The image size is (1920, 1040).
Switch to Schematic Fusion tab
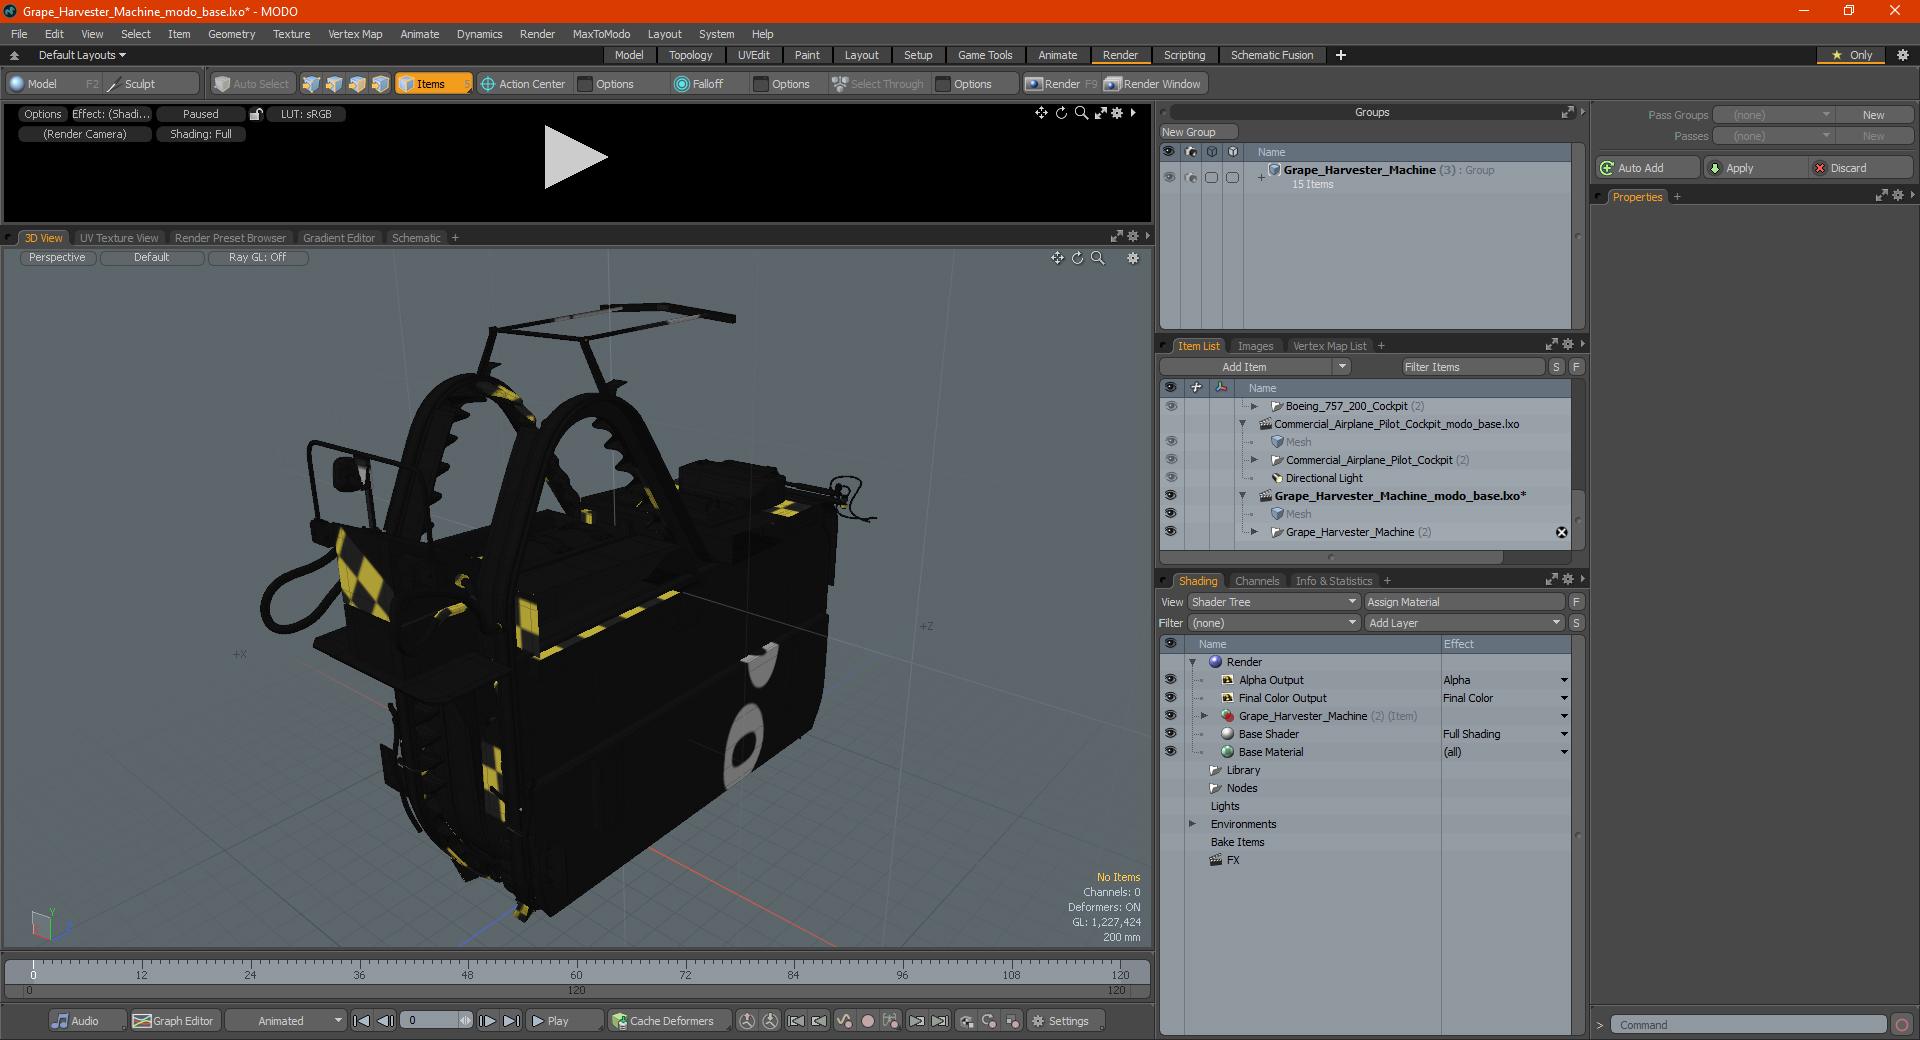tap(1272, 55)
